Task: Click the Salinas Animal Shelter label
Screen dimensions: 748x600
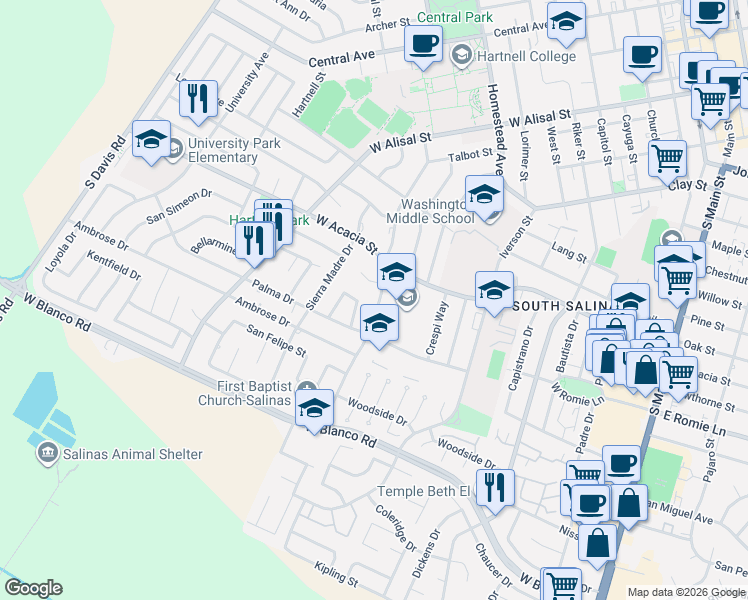Action: coord(133,454)
